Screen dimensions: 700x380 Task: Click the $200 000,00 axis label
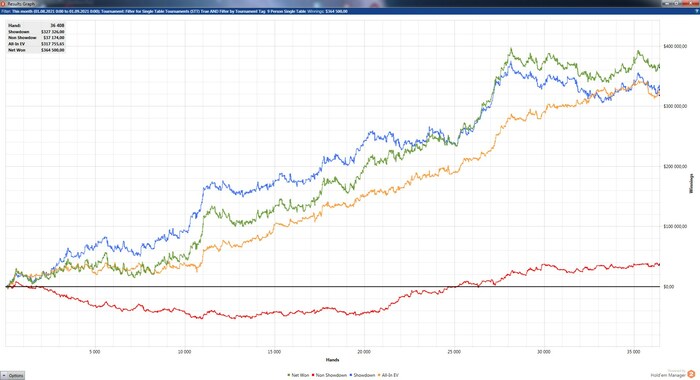[675, 167]
